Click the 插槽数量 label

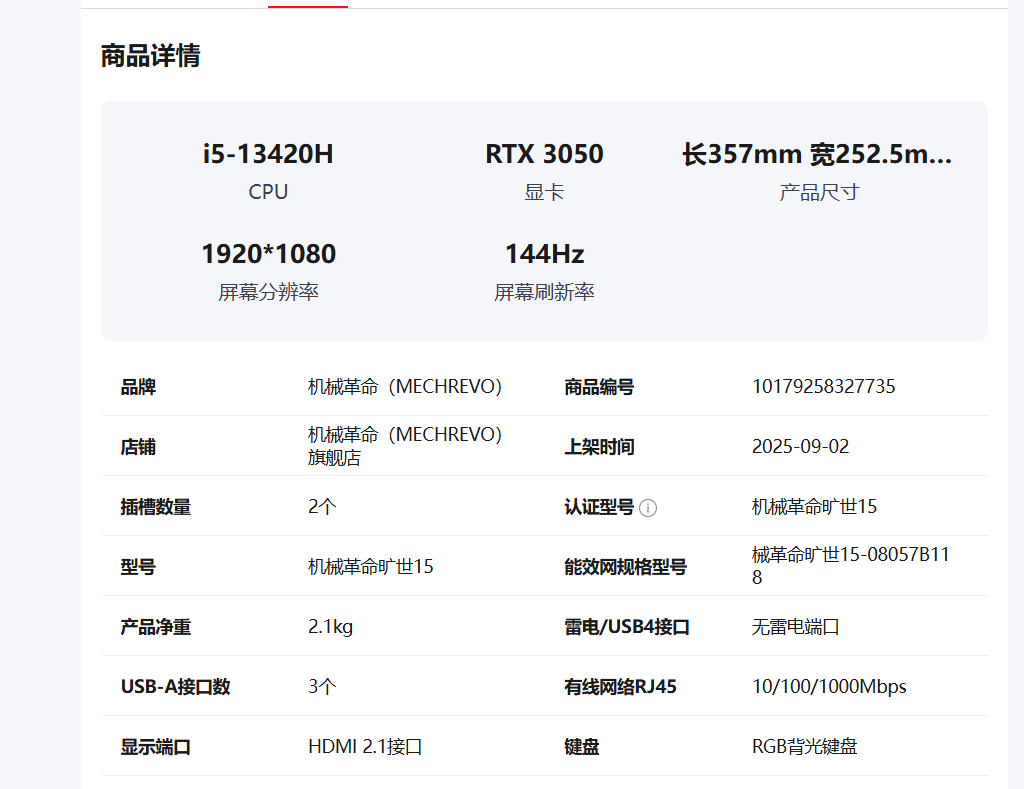tap(156, 507)
